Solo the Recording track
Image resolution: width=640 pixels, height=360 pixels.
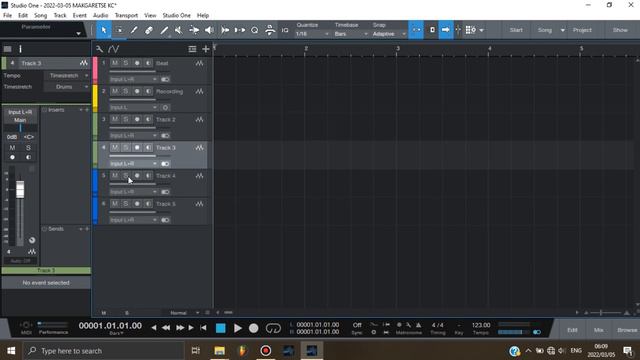pos(126,91)
